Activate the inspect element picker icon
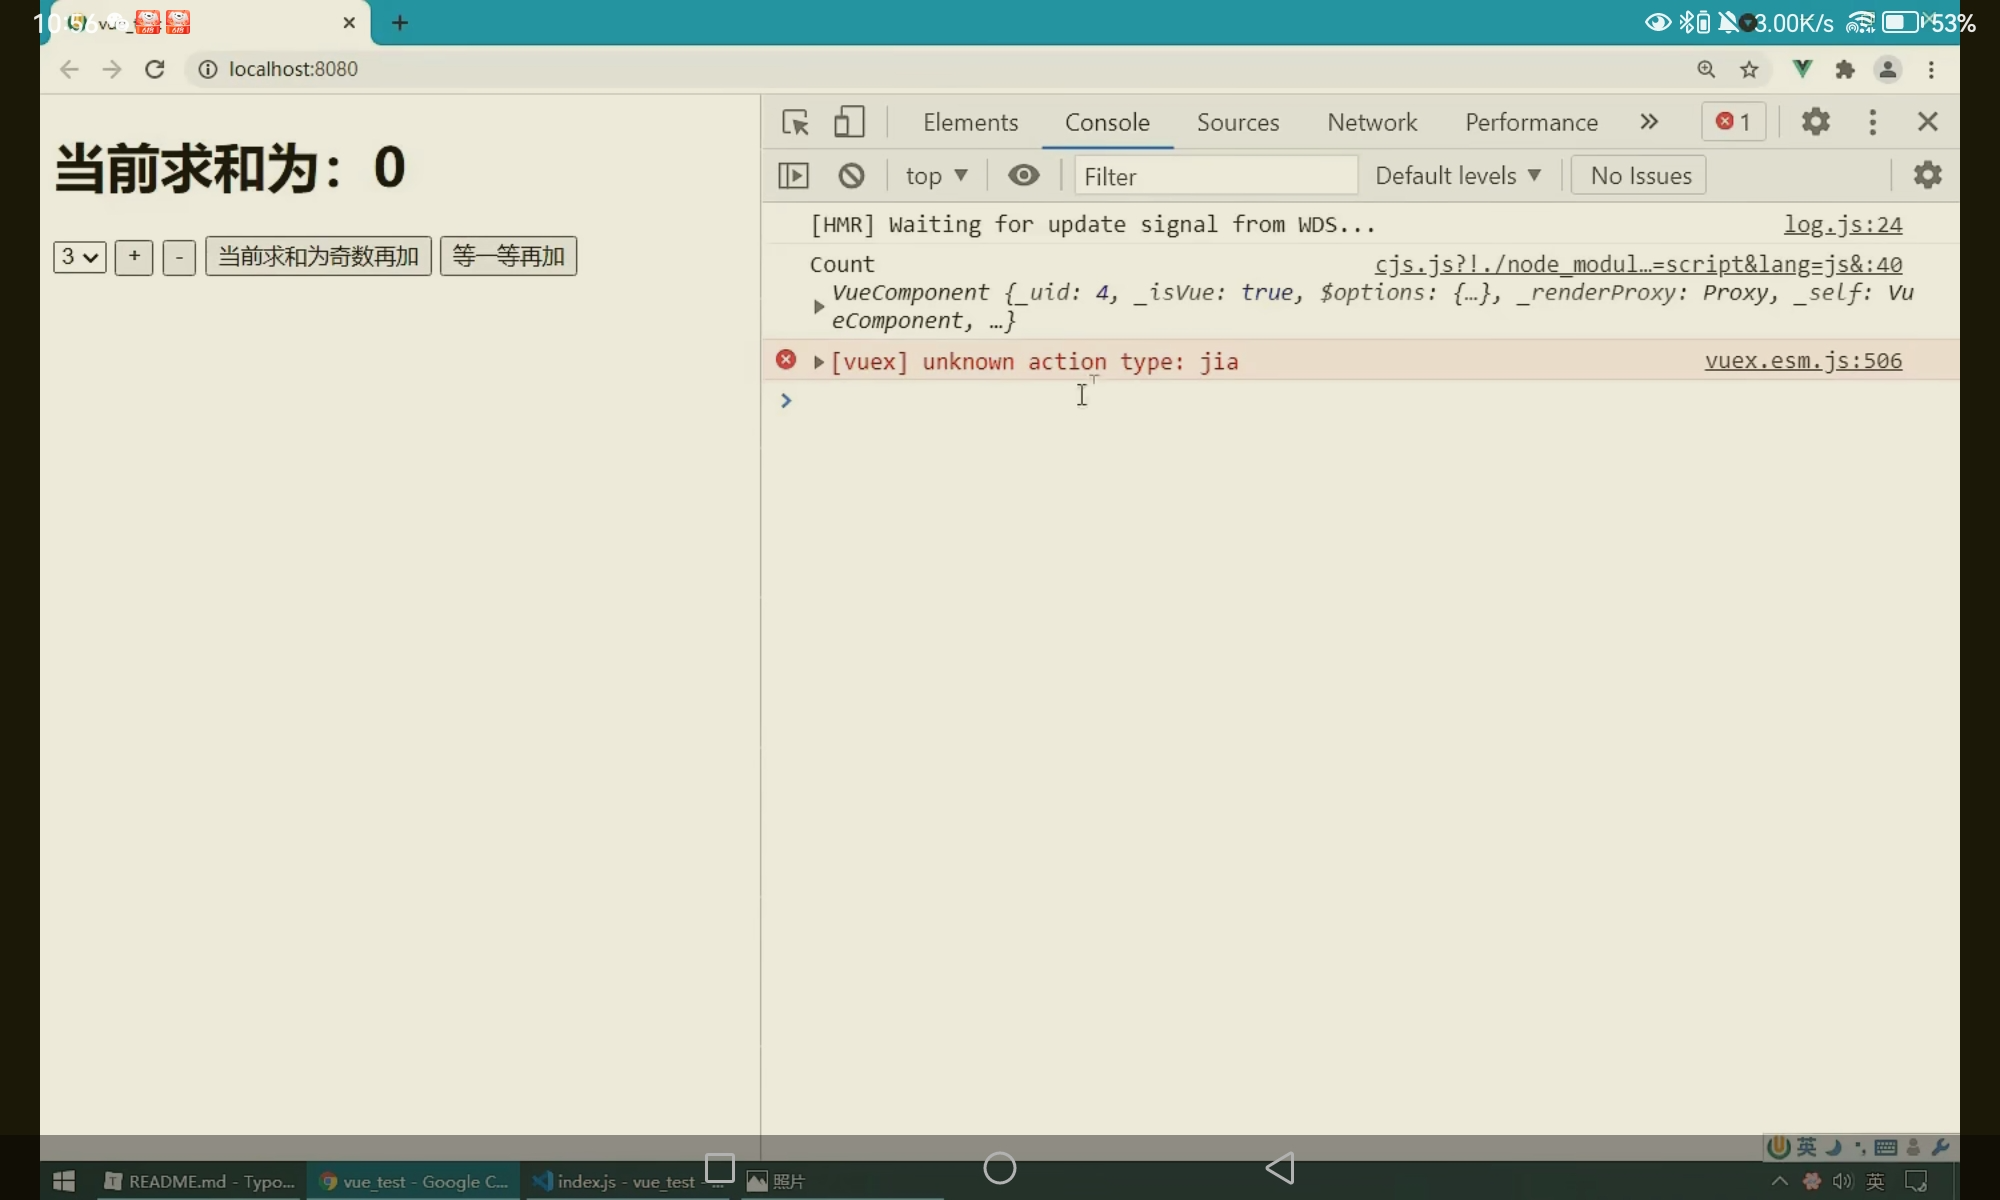Screen dimensions: 2000x1200 795,122
